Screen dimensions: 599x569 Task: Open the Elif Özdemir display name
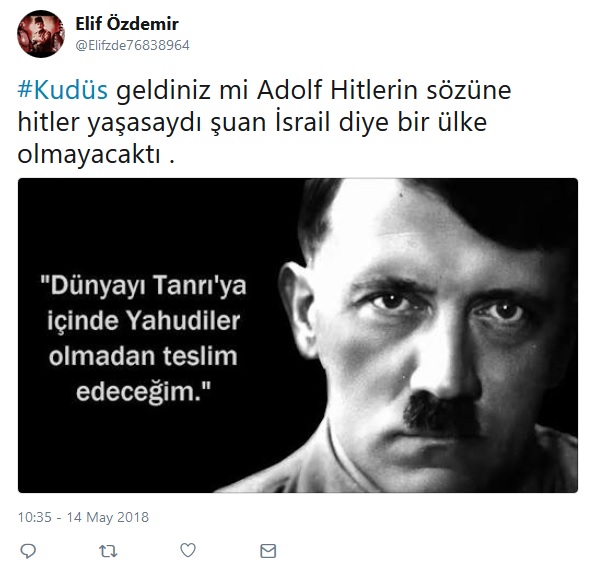pos(127,24)
